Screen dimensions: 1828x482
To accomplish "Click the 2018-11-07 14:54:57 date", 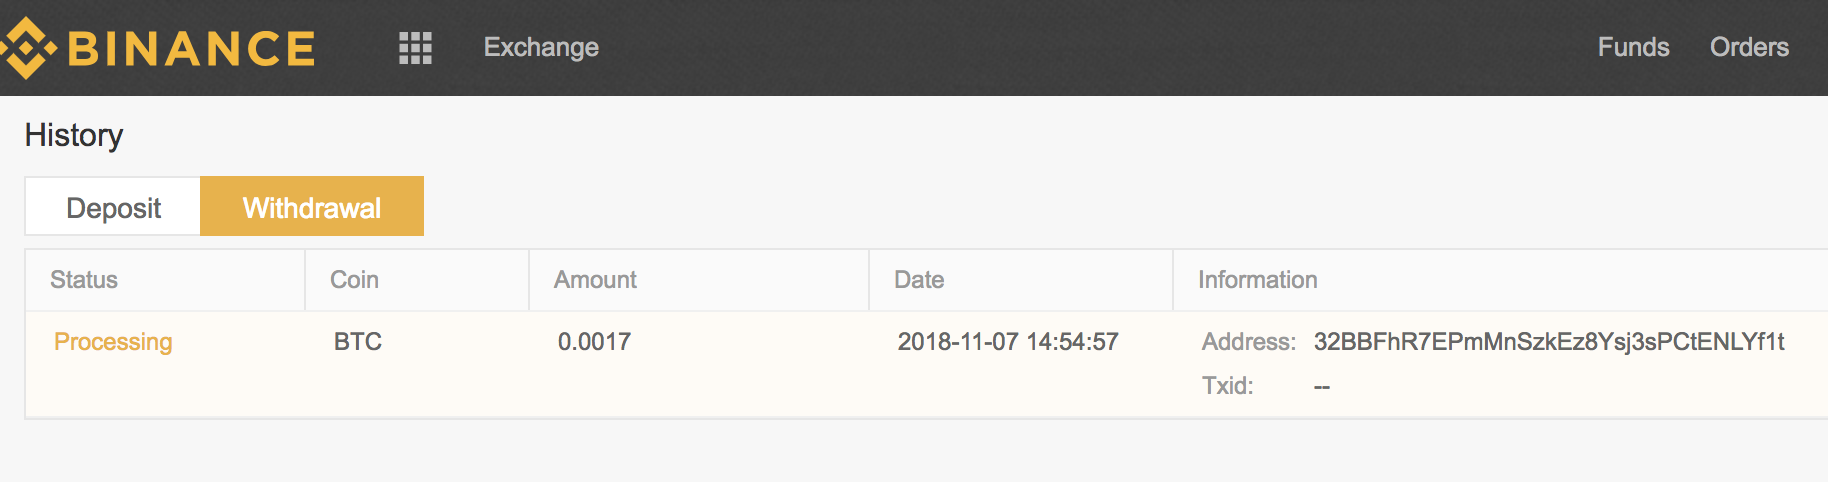I will pos(1008,342).
